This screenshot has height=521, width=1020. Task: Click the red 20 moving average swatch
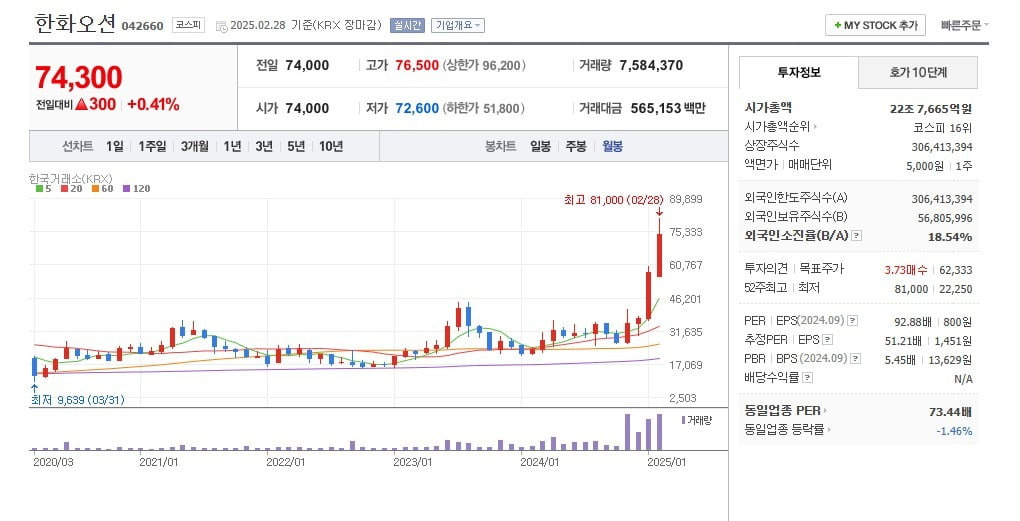click(x=64, y=189)
